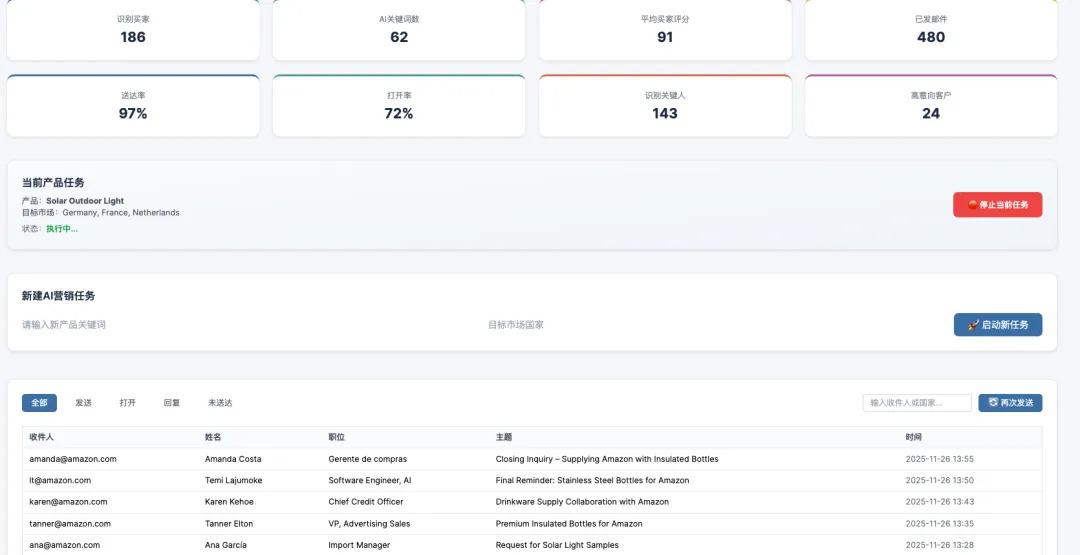Open the 打开 filter tab
This screenshot has width=1080, height=555.
(127, 403)
